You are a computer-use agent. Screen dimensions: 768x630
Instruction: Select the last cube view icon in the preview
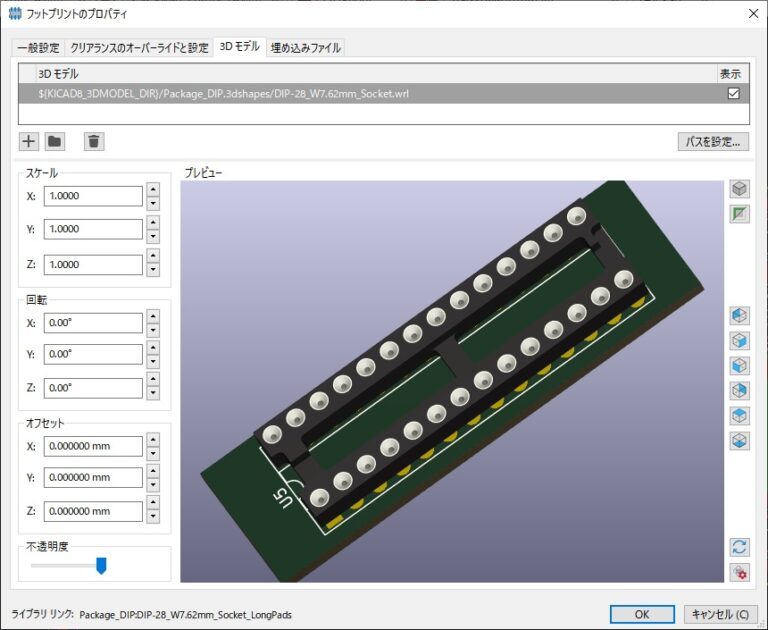(740, 441)
